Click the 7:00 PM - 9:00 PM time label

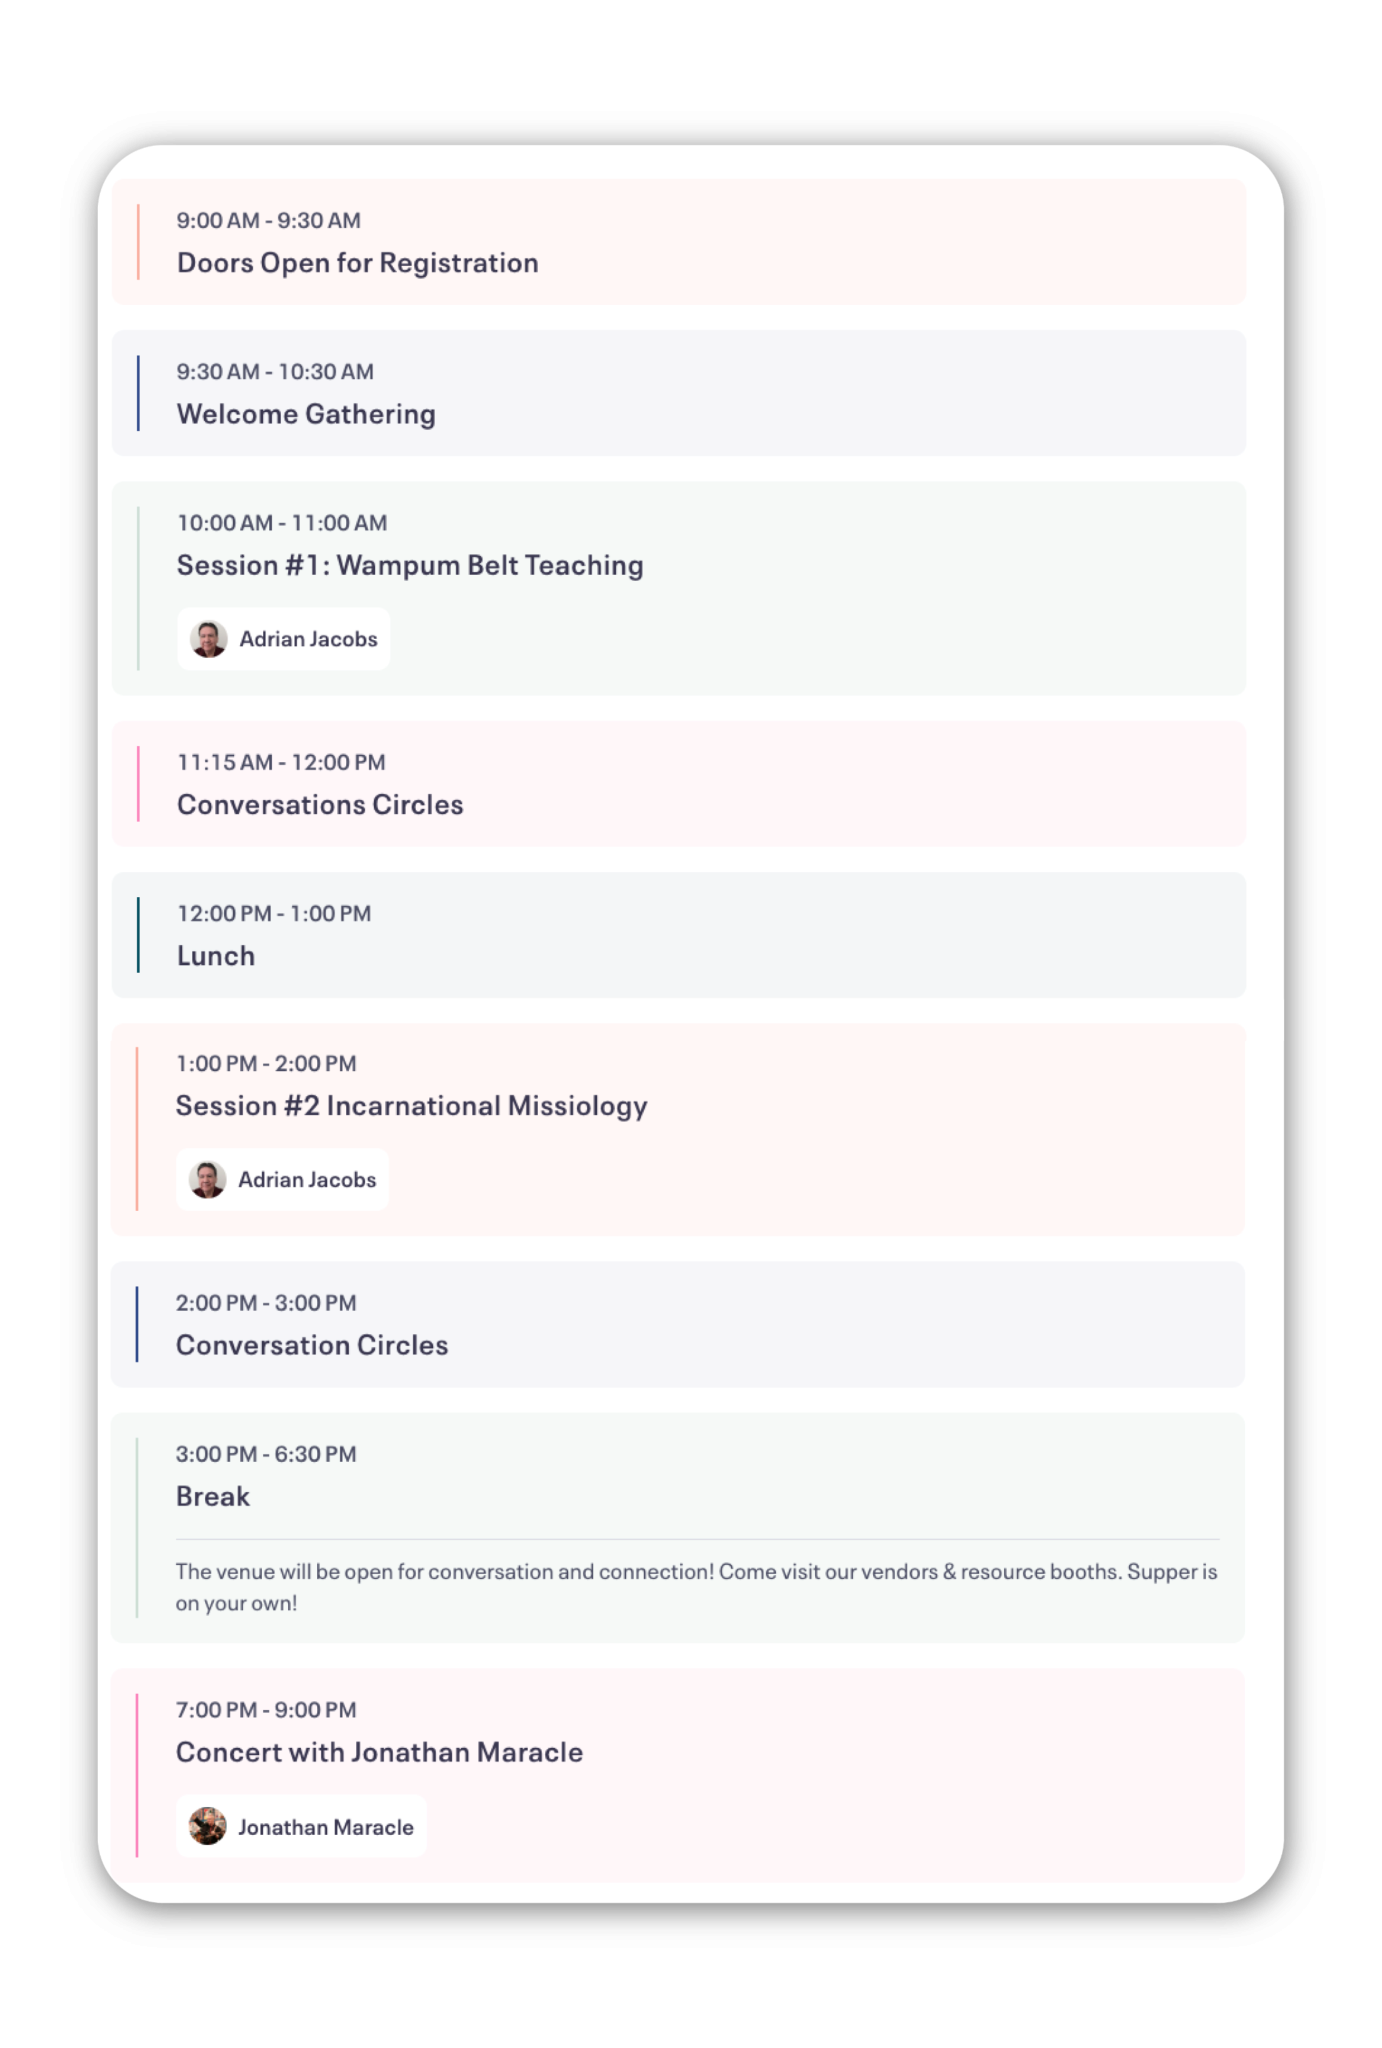(x=266, y=1710)
